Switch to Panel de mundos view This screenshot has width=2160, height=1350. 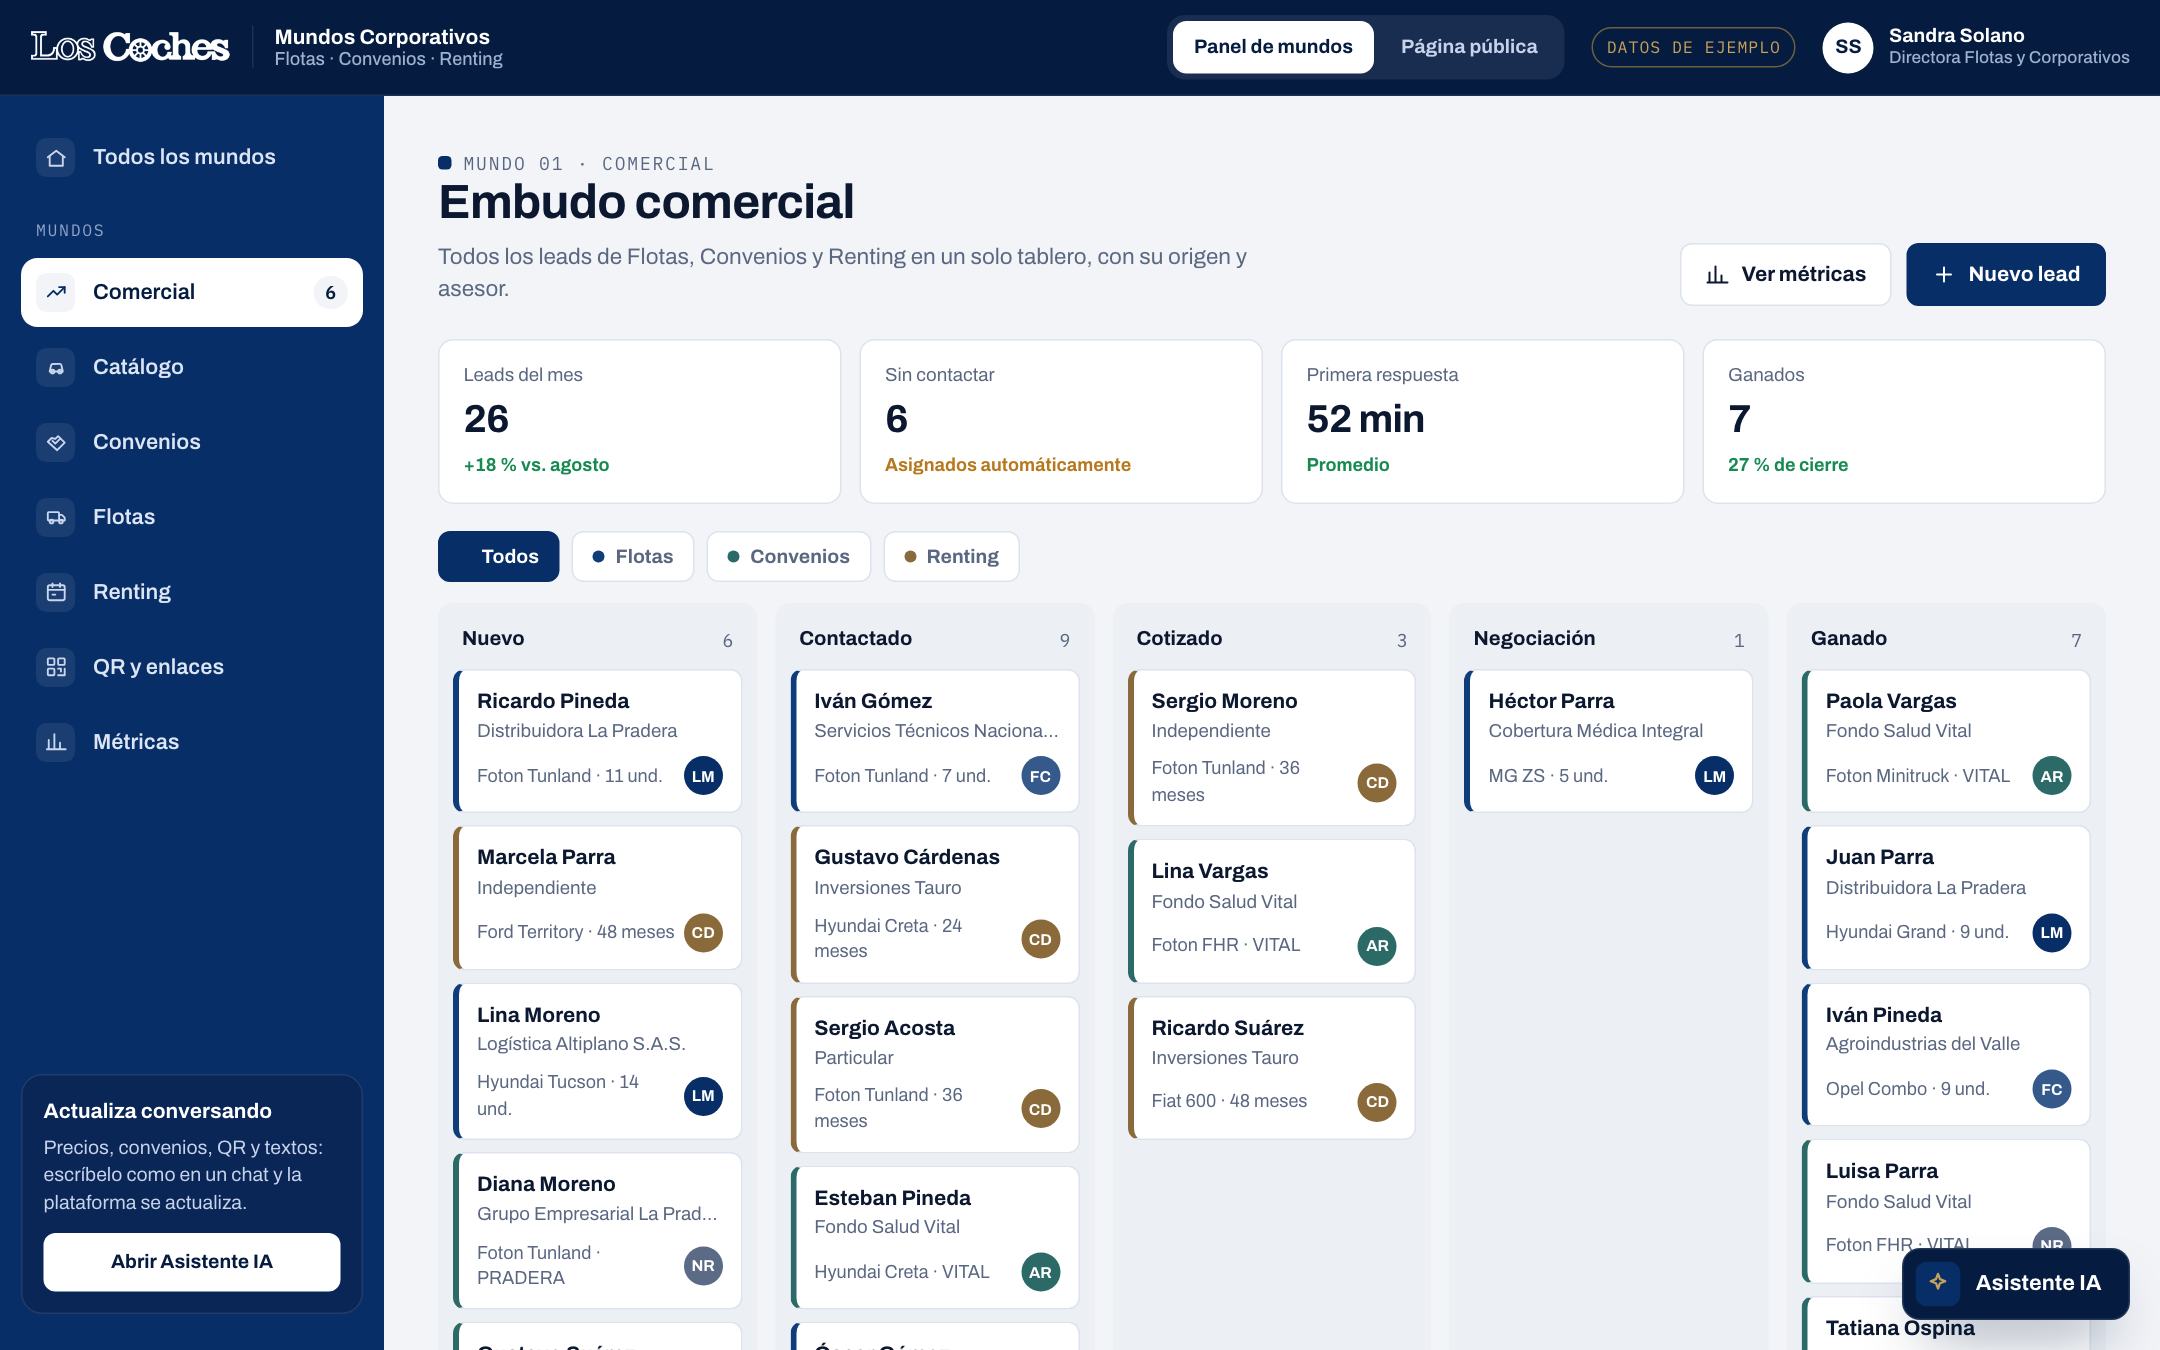click(1273, 47)
